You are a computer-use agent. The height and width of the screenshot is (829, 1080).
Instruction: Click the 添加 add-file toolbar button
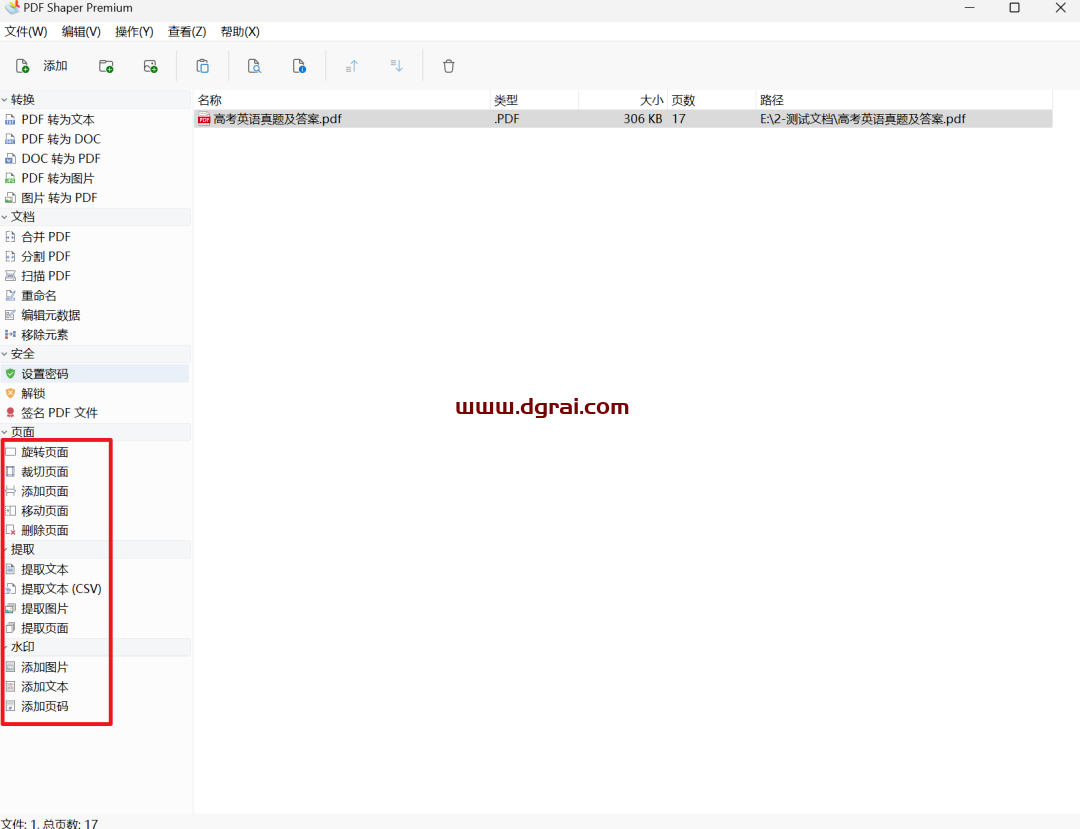(x=41, y=66)
